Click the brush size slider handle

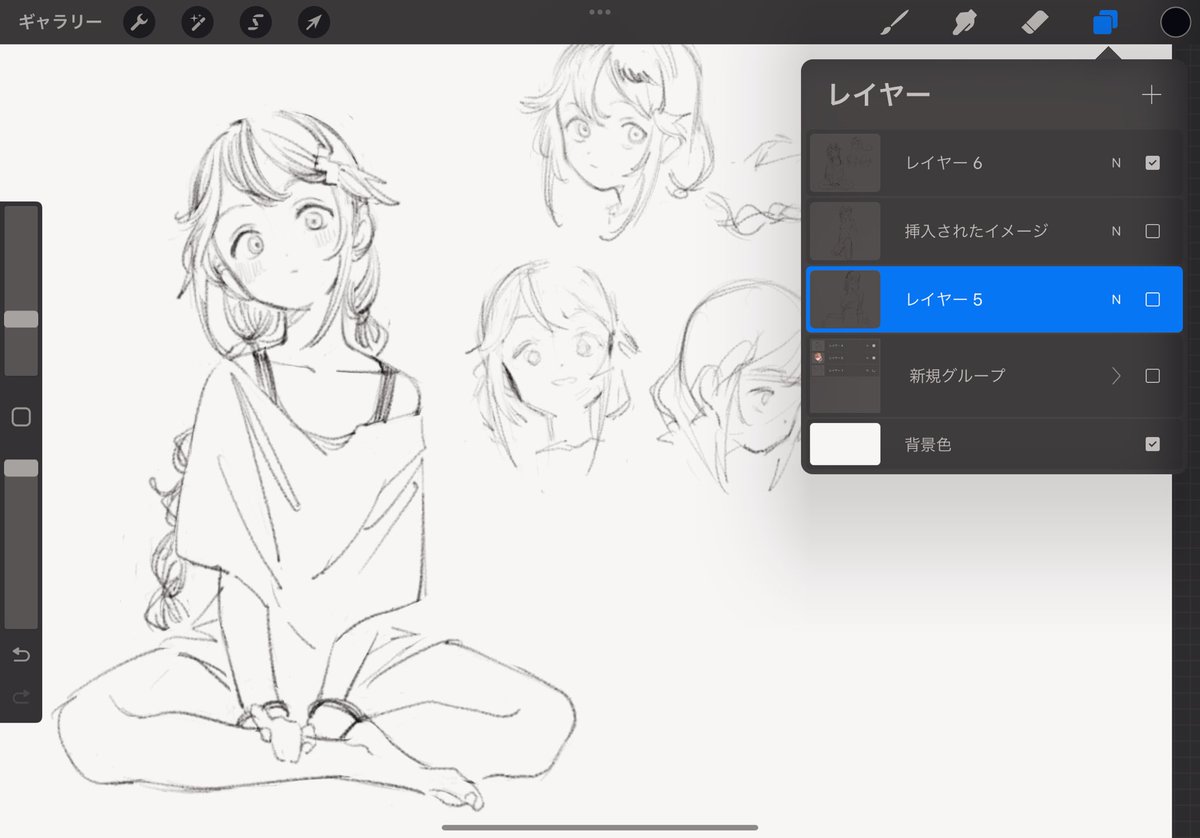pos(21,319)
